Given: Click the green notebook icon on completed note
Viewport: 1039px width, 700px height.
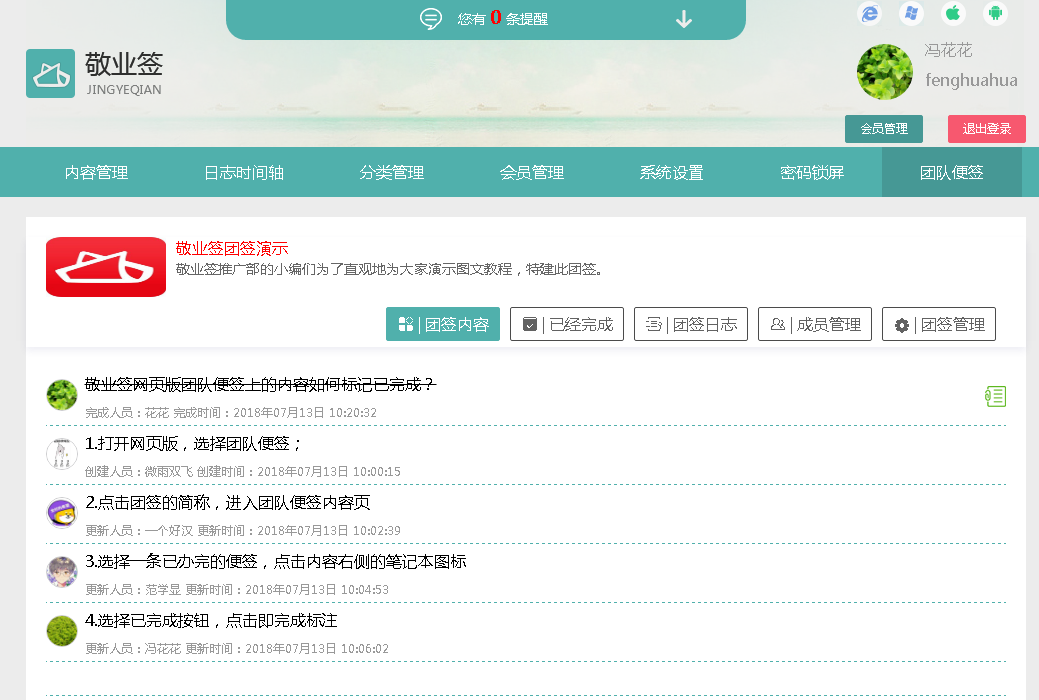Looking at the screenshot, I should point(995,396).
